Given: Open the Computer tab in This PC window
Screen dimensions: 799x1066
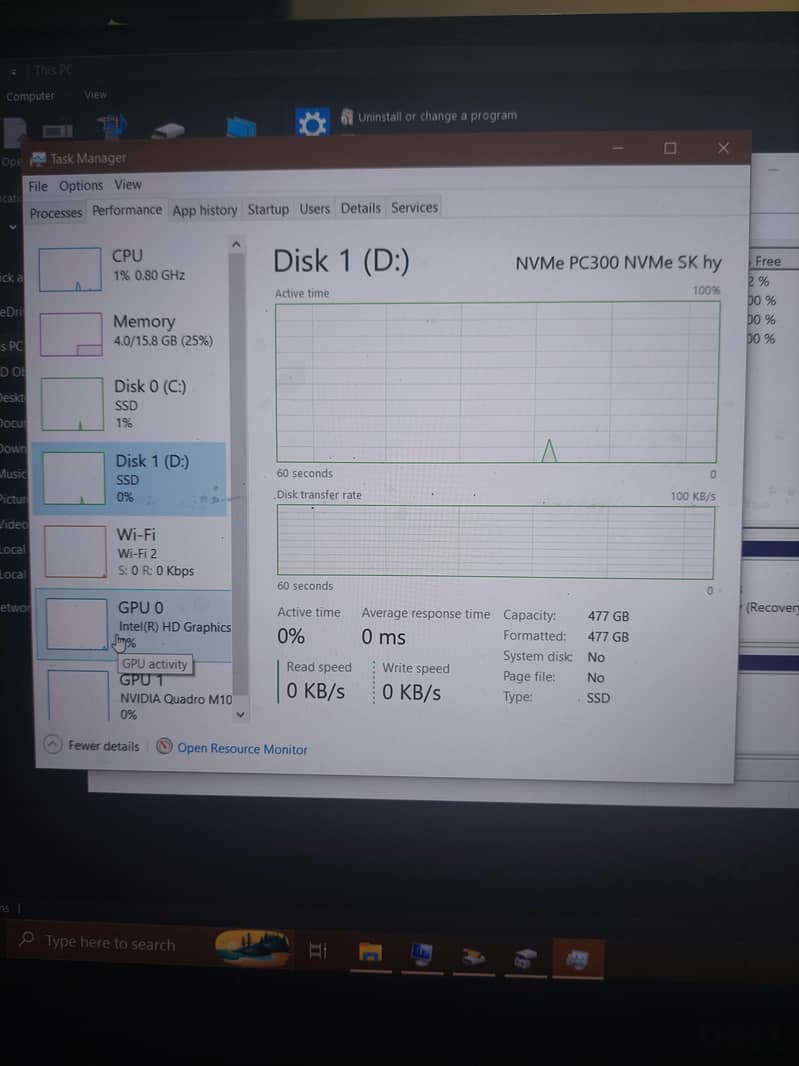Looking at the screenshot, I should (x=31, y=97).
